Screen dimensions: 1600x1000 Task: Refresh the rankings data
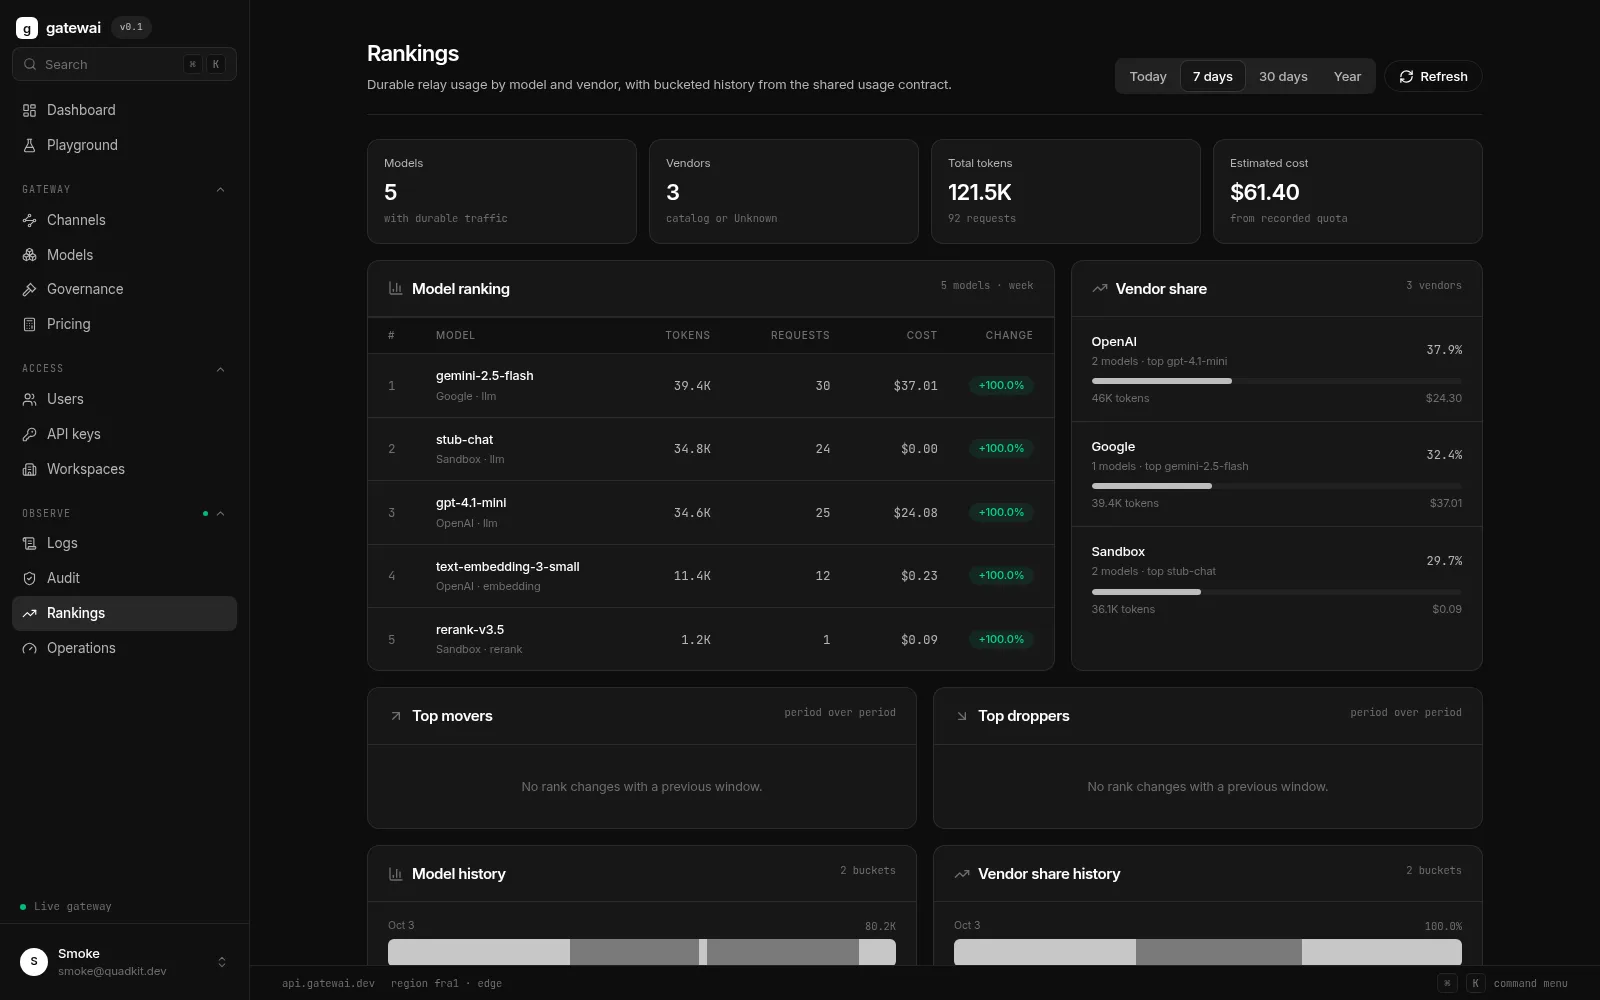(x=1433, y=77)
